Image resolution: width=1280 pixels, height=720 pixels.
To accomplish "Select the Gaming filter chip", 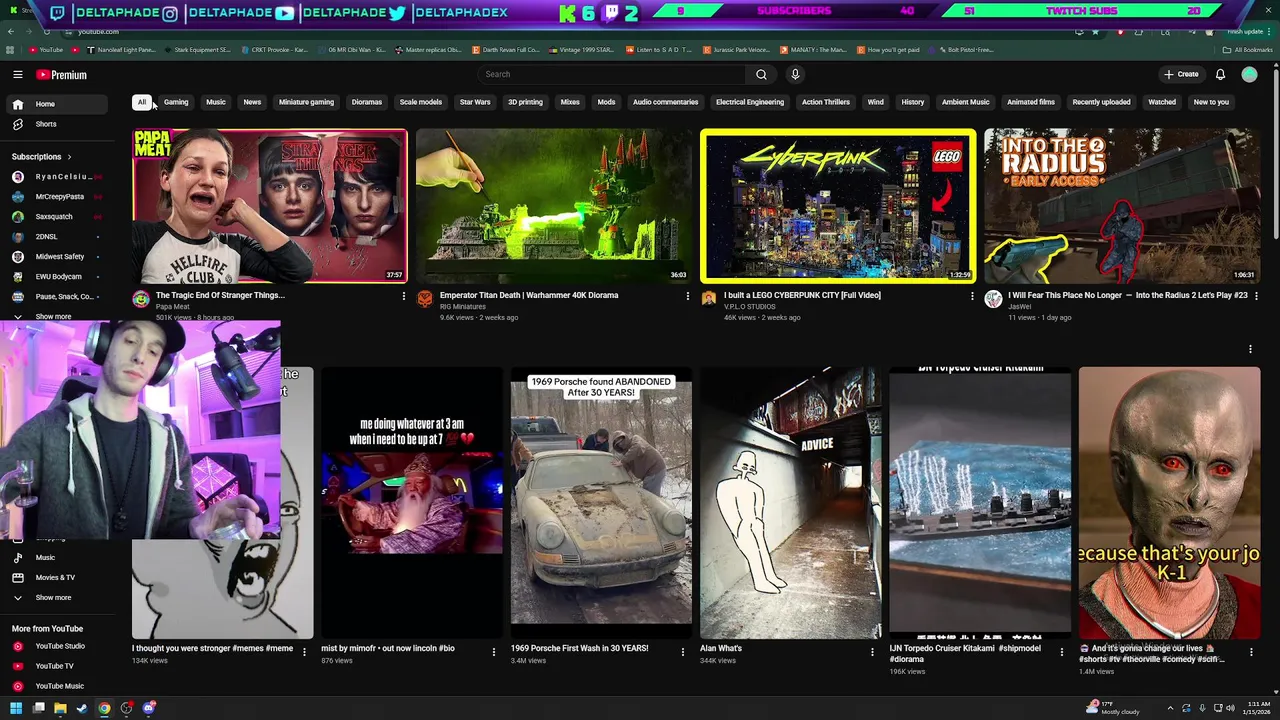I will (x=176, y=102).
